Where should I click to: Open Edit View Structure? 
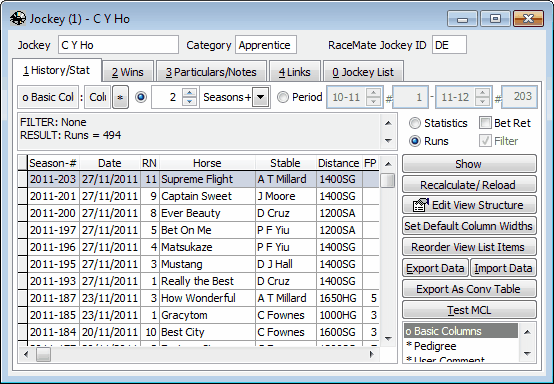point(469,205)
